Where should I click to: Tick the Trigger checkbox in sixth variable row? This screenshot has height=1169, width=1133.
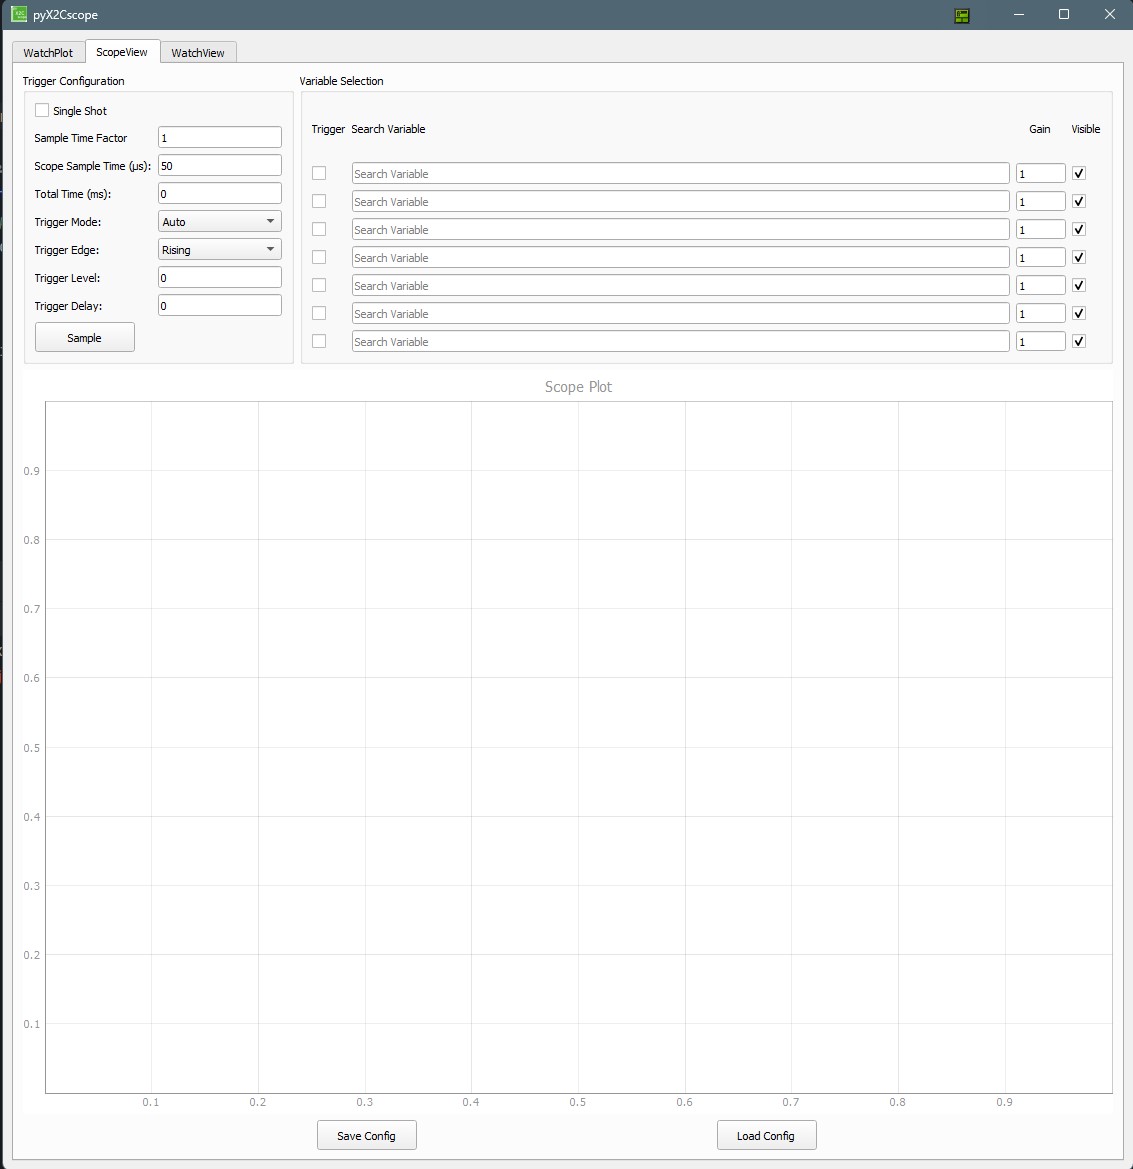point(319,313)
